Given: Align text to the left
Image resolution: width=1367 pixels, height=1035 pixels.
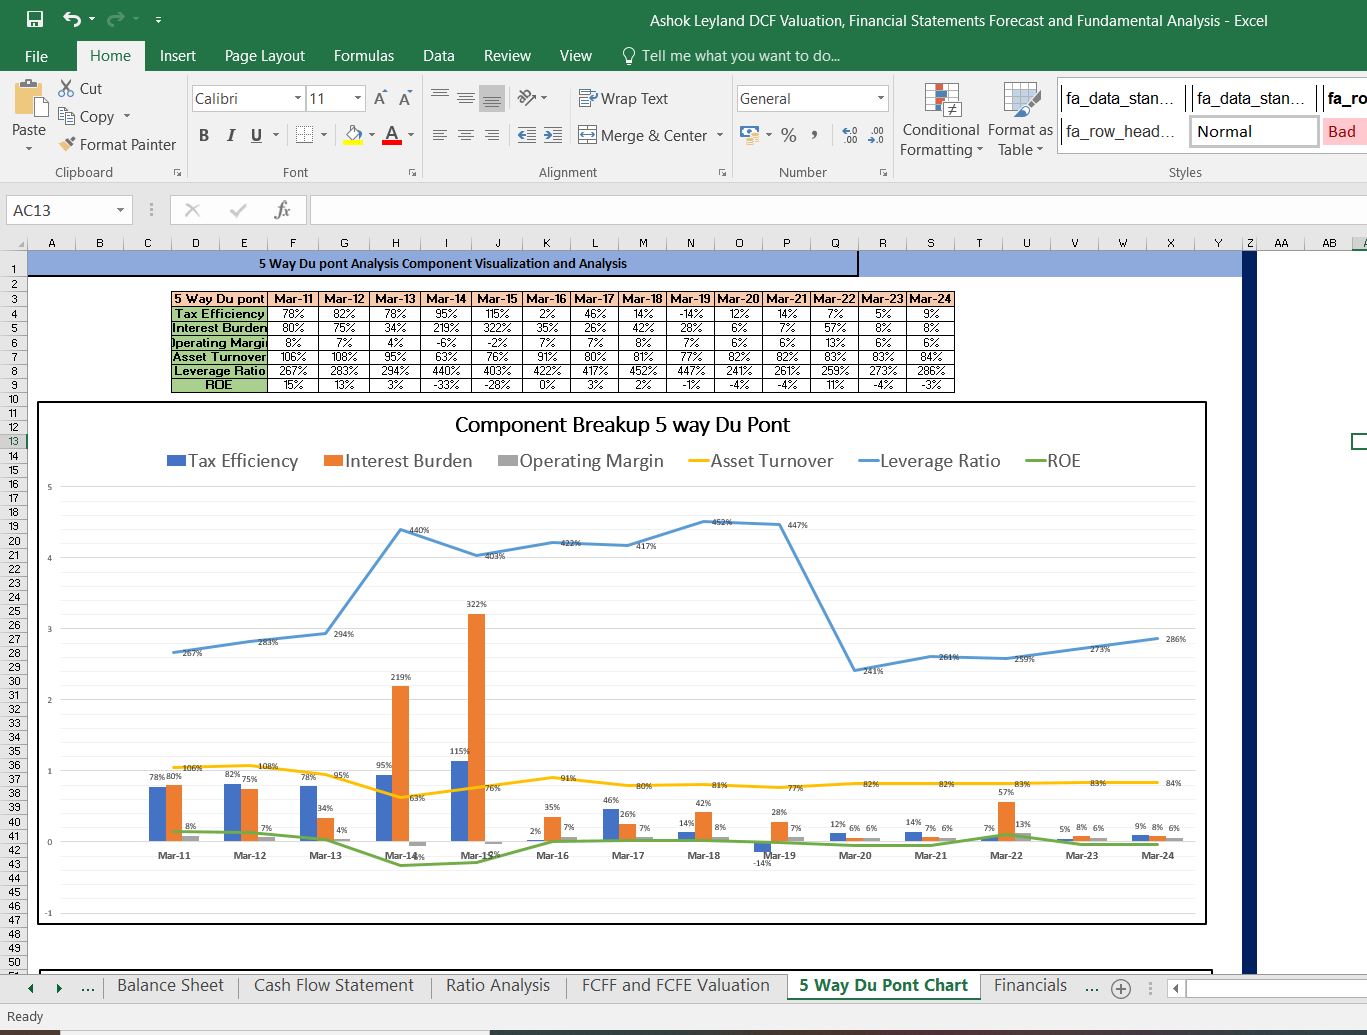Looking at the screenshot, I should click(440, 135).
